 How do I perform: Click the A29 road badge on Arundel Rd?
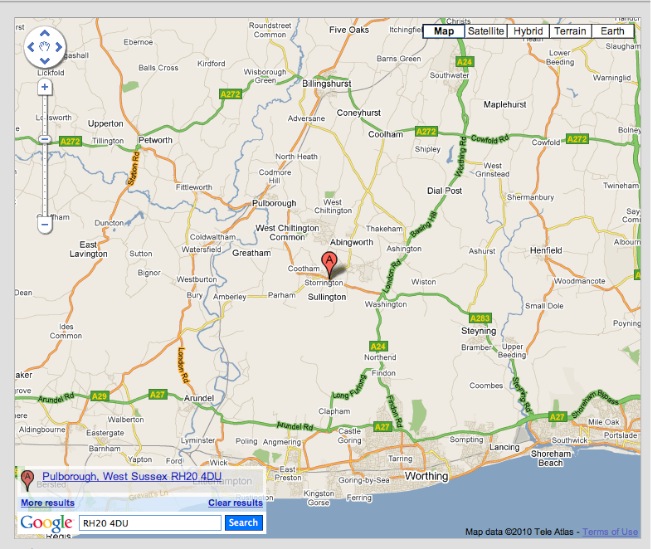pos(99,396)
